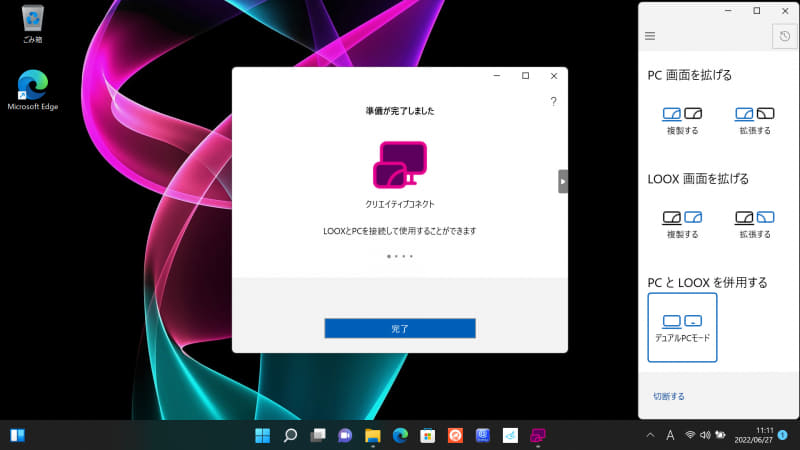800x450 pixels.
Task: Expand the side arrow tab on dialog edge
Action: point(563,182)
